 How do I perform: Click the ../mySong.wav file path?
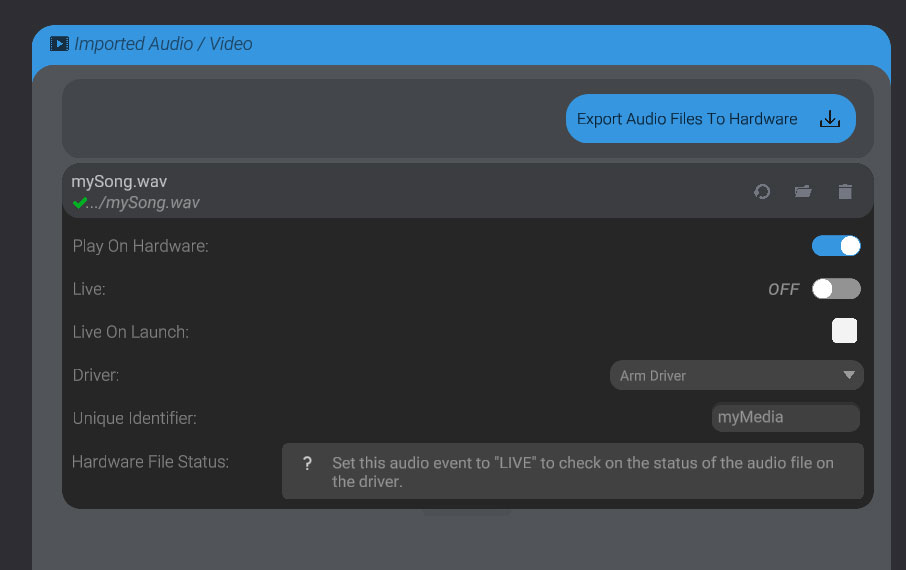tap(143, 203)
